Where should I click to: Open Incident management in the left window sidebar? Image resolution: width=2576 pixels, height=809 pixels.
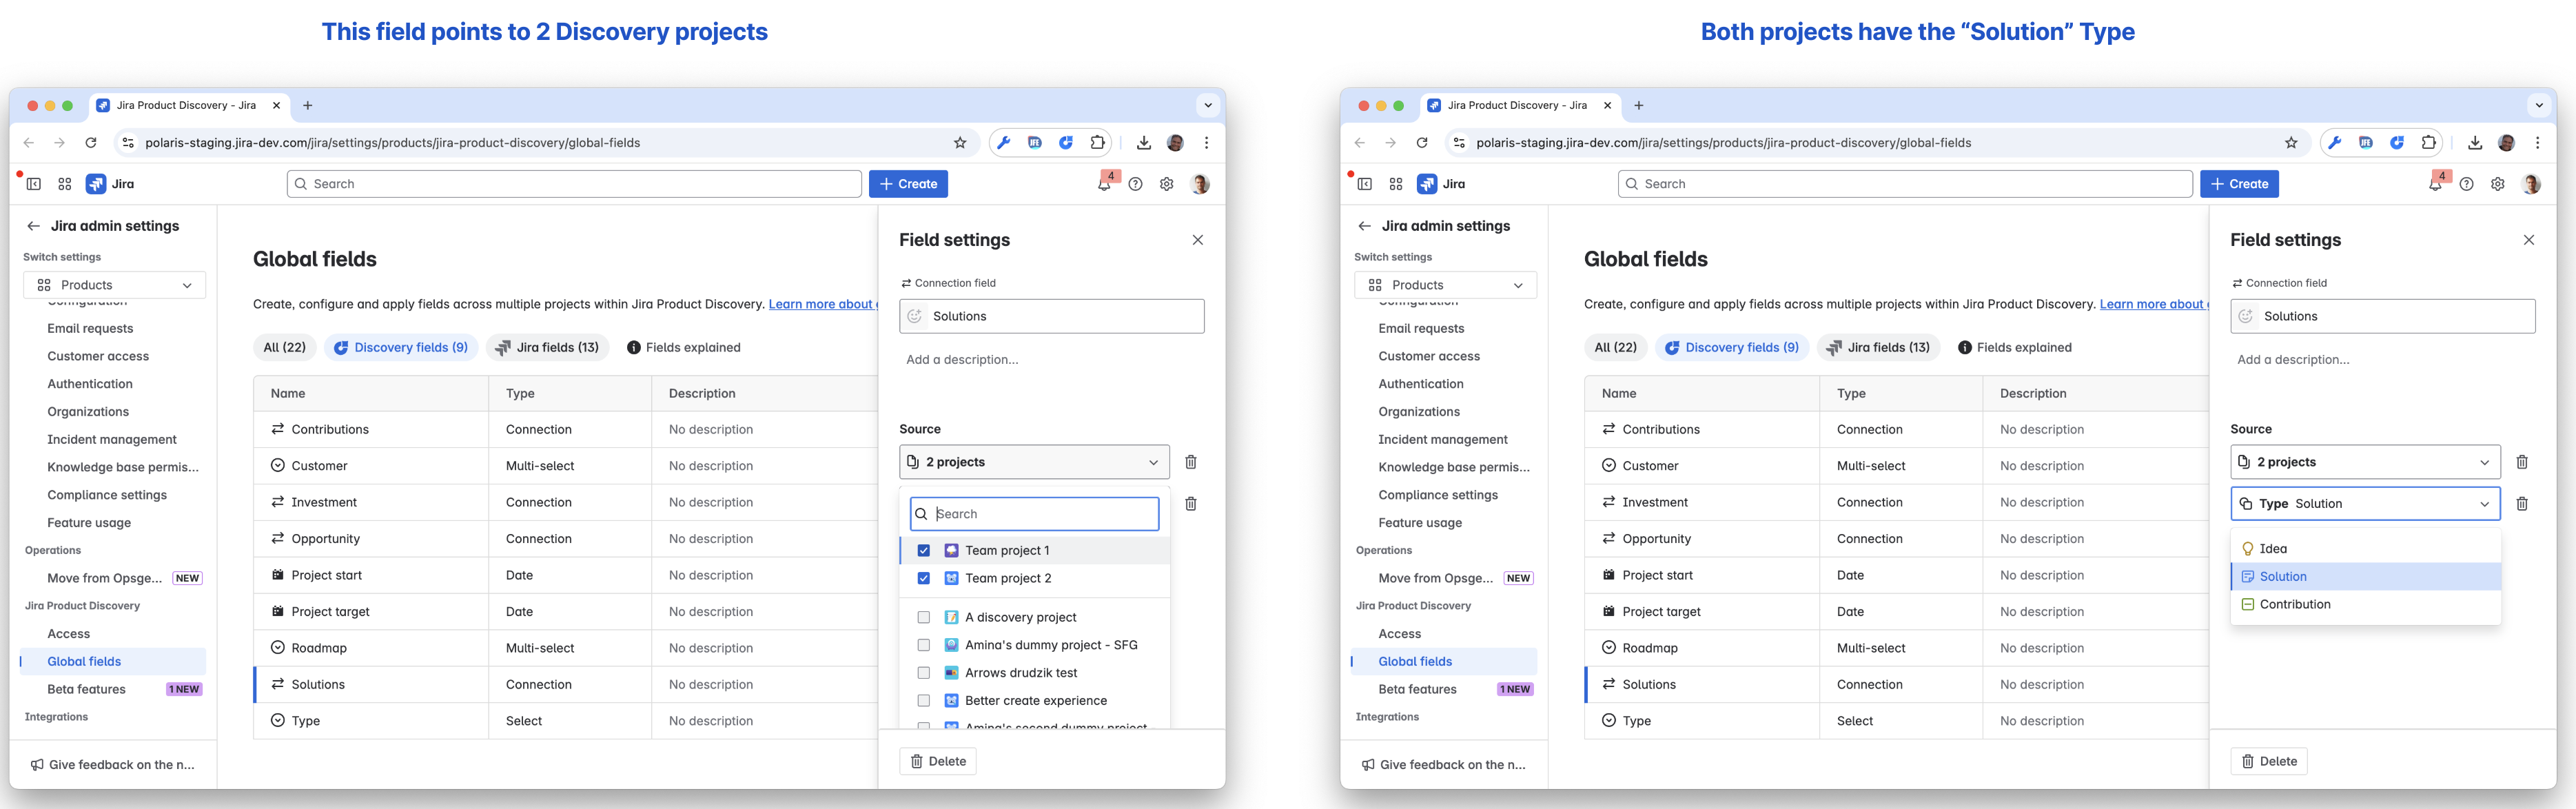click(x=112, y=440)
